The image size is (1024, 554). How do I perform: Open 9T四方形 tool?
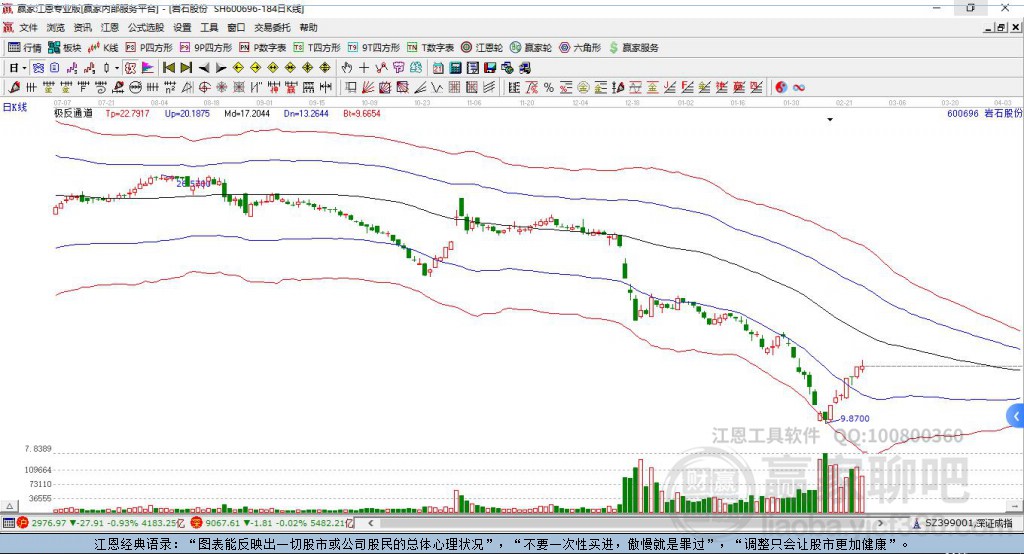point(374,48)
